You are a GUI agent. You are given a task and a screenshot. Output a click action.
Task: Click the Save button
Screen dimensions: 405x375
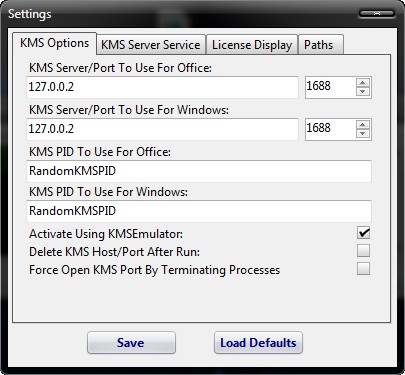click(x=131, y=343)
